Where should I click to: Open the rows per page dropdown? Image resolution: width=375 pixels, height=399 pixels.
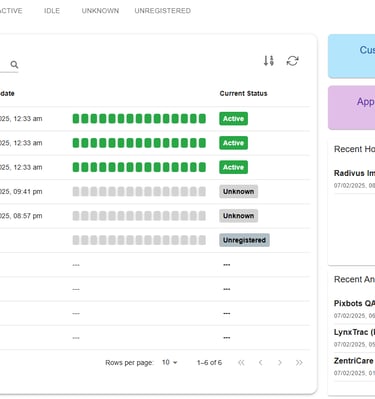click(x=169, y=362)
